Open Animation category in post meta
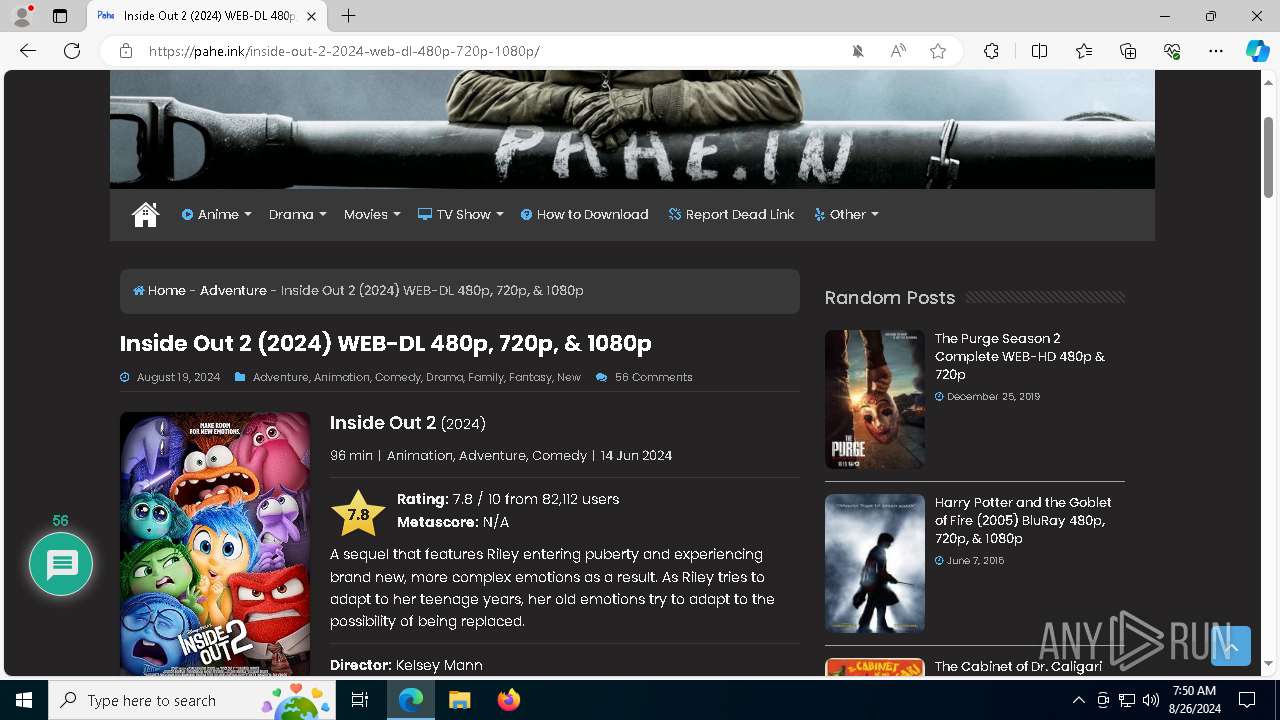 342,377
